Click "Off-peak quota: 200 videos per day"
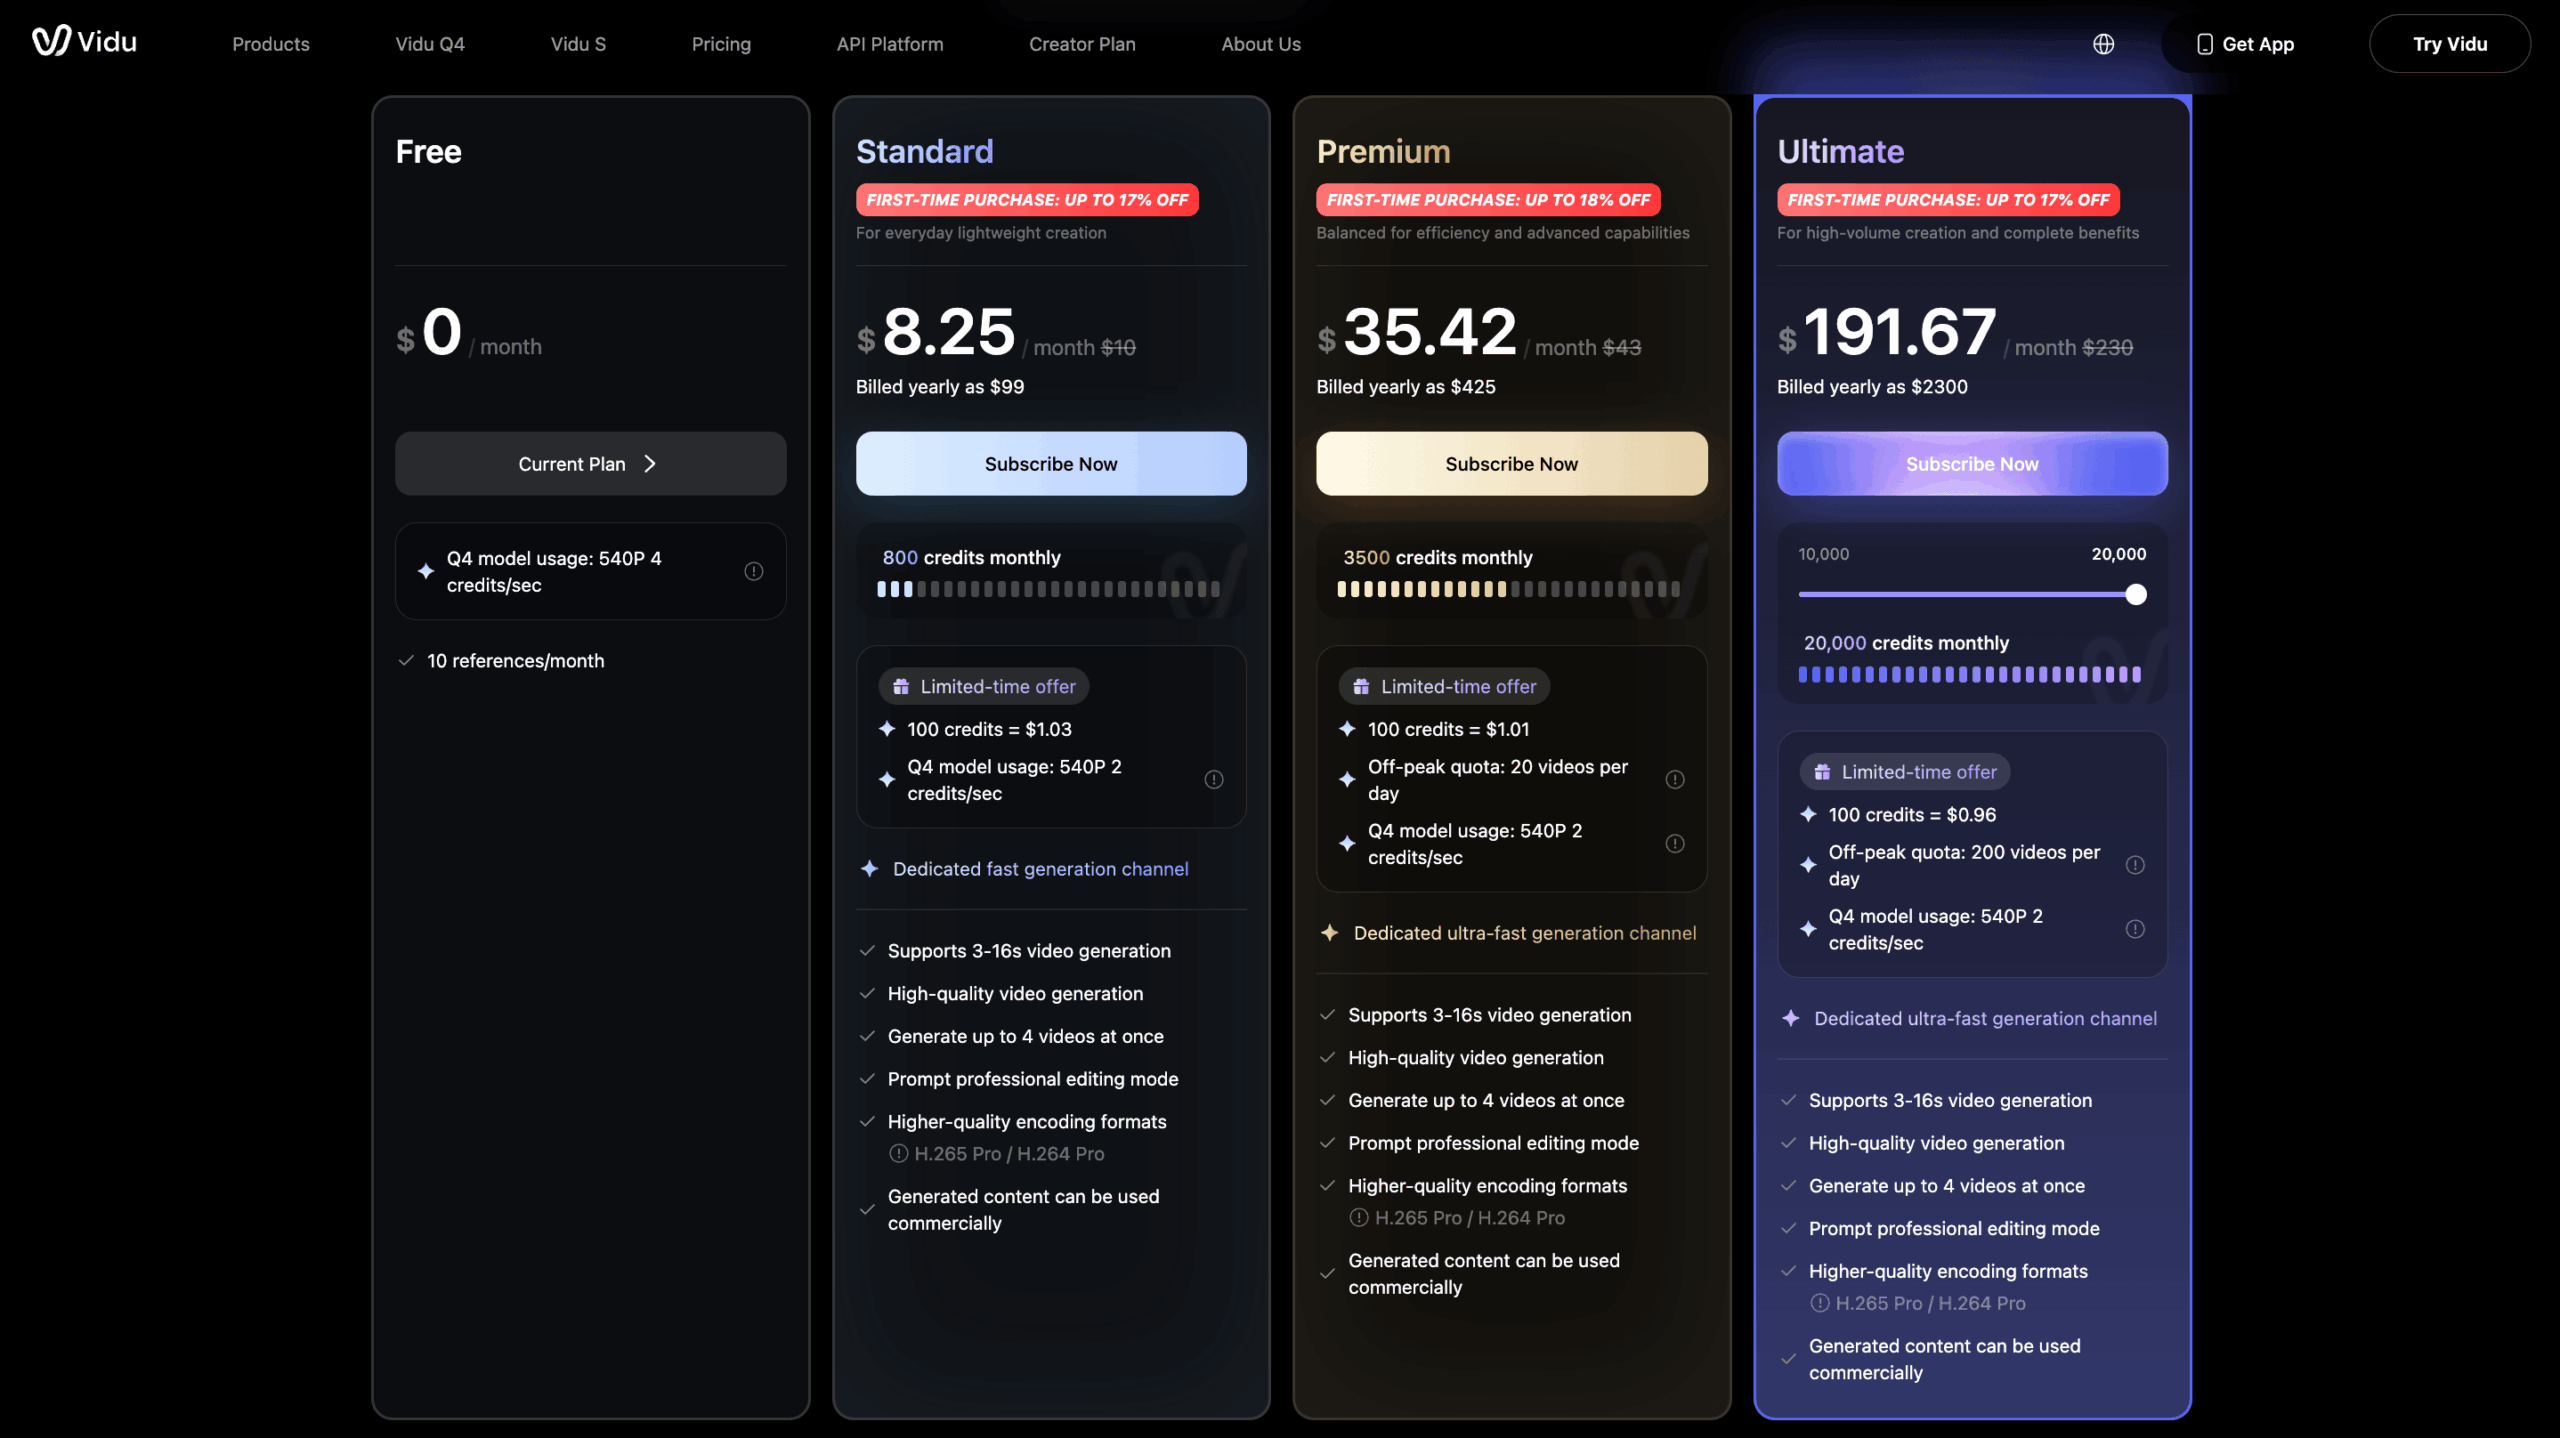2560x1438 pixels. pyautogui.click(x=1964, y=865)
